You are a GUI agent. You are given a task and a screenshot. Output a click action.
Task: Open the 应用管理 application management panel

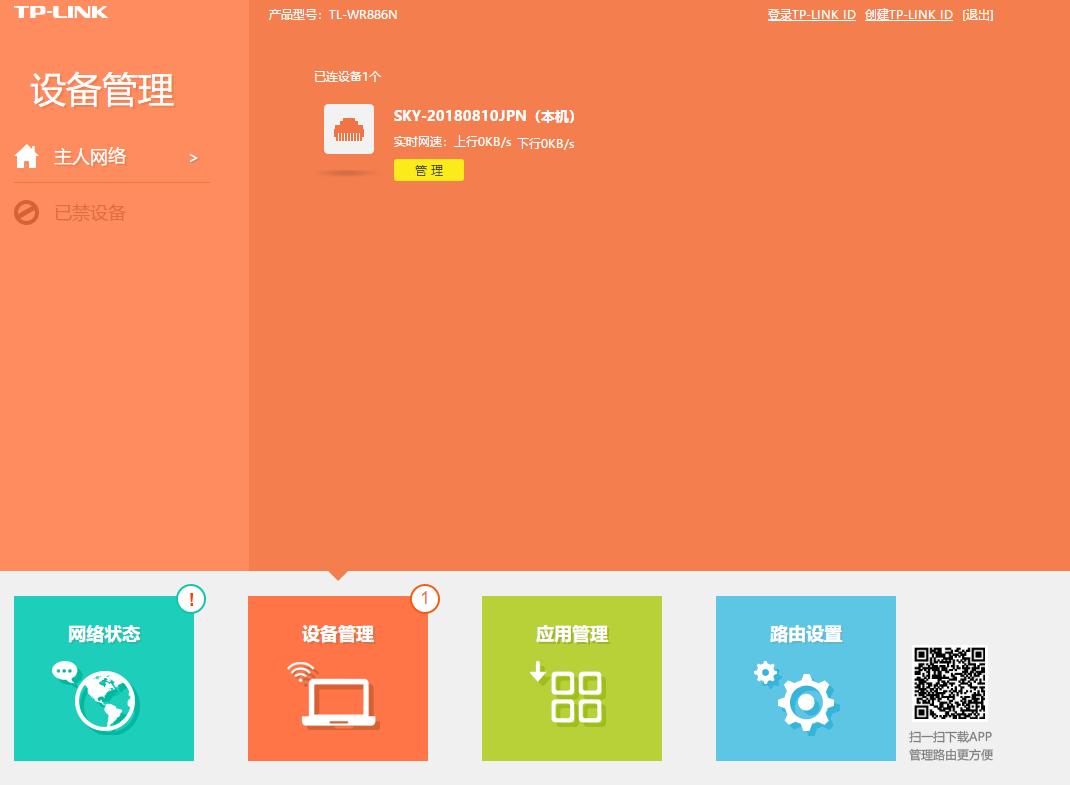(571, 678)
